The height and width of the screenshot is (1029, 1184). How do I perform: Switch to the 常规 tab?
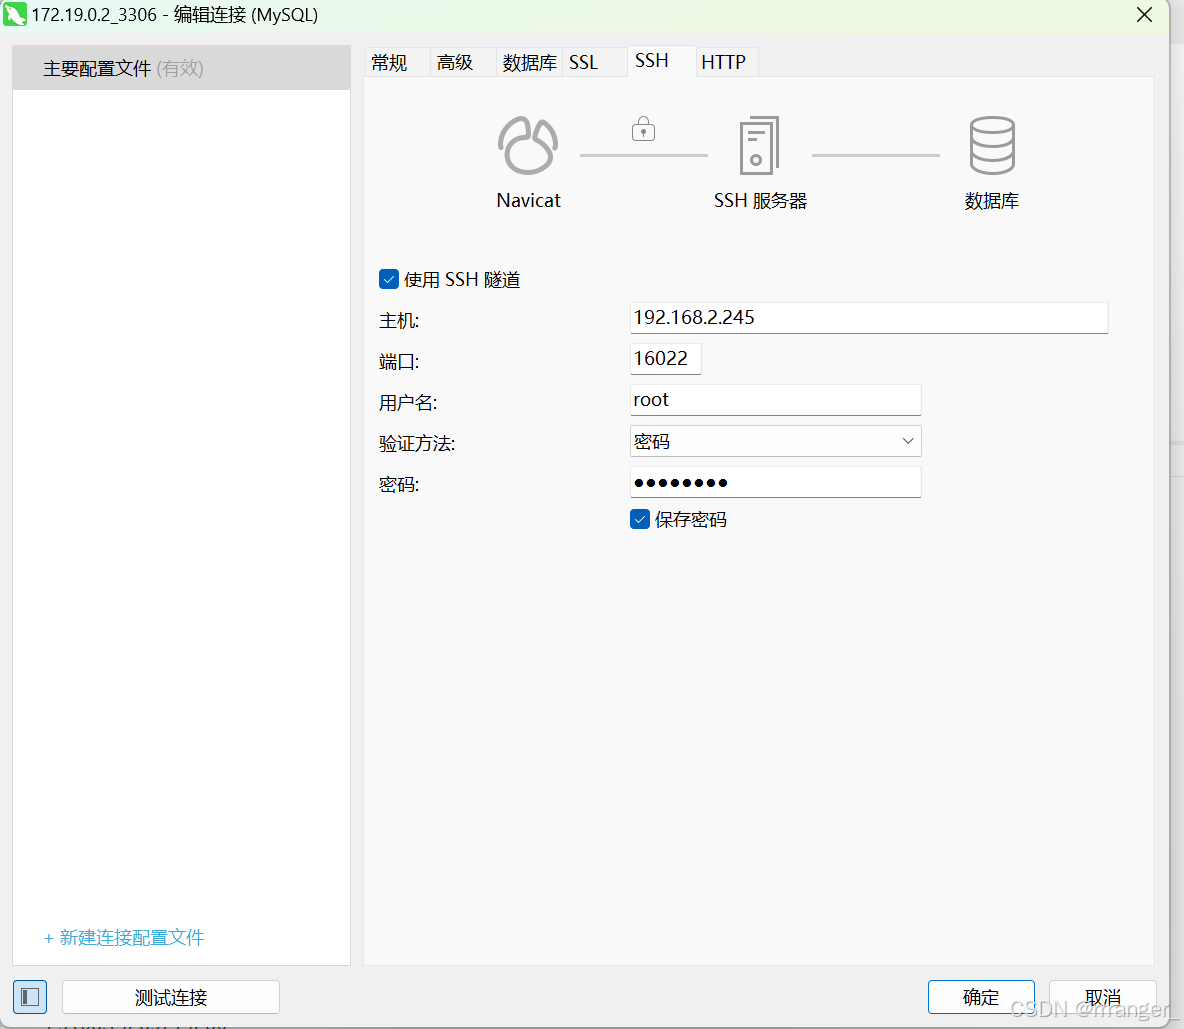[x=398, y=62]
